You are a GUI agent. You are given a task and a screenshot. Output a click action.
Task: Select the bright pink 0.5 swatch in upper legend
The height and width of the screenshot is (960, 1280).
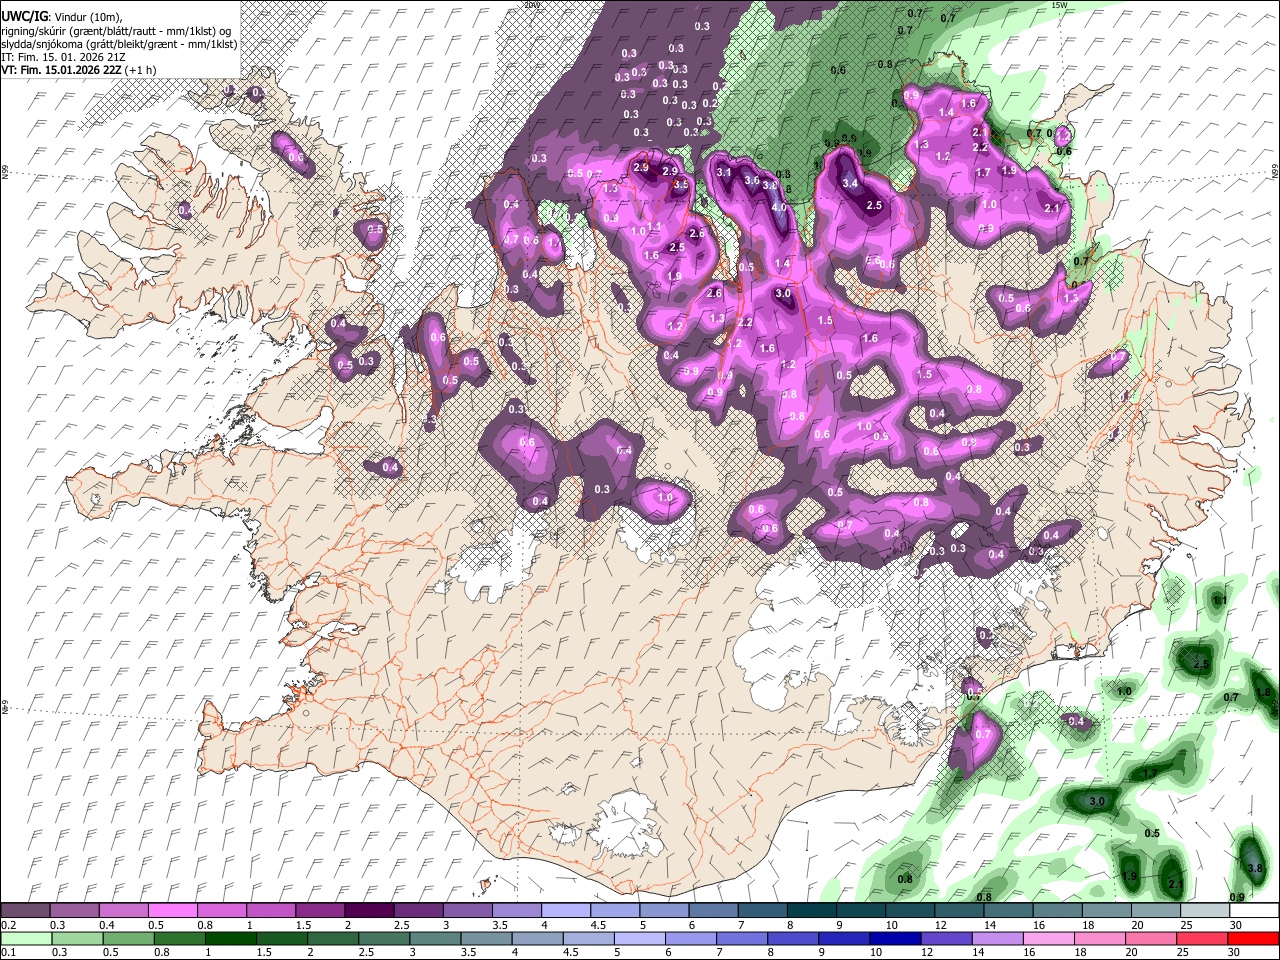[x=172, y=911]
